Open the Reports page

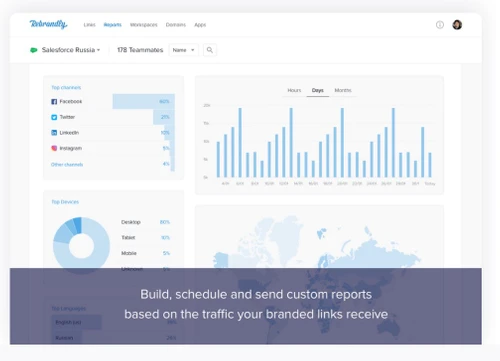click(113, 25)
